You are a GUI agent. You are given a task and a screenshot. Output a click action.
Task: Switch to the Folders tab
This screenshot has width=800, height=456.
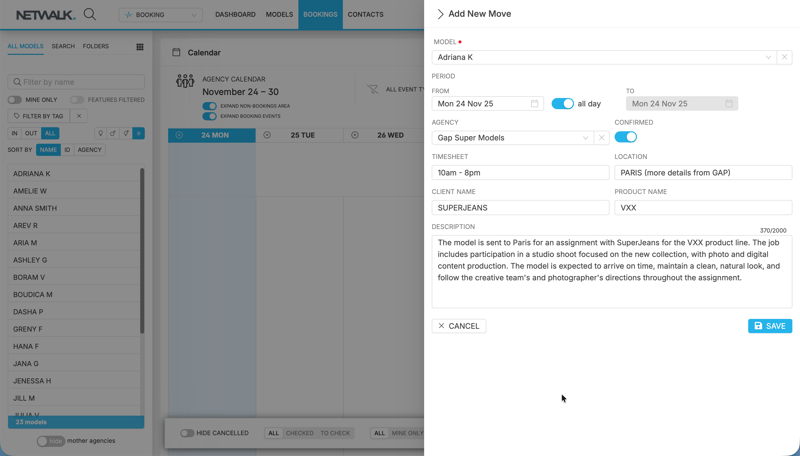point(96,46)
